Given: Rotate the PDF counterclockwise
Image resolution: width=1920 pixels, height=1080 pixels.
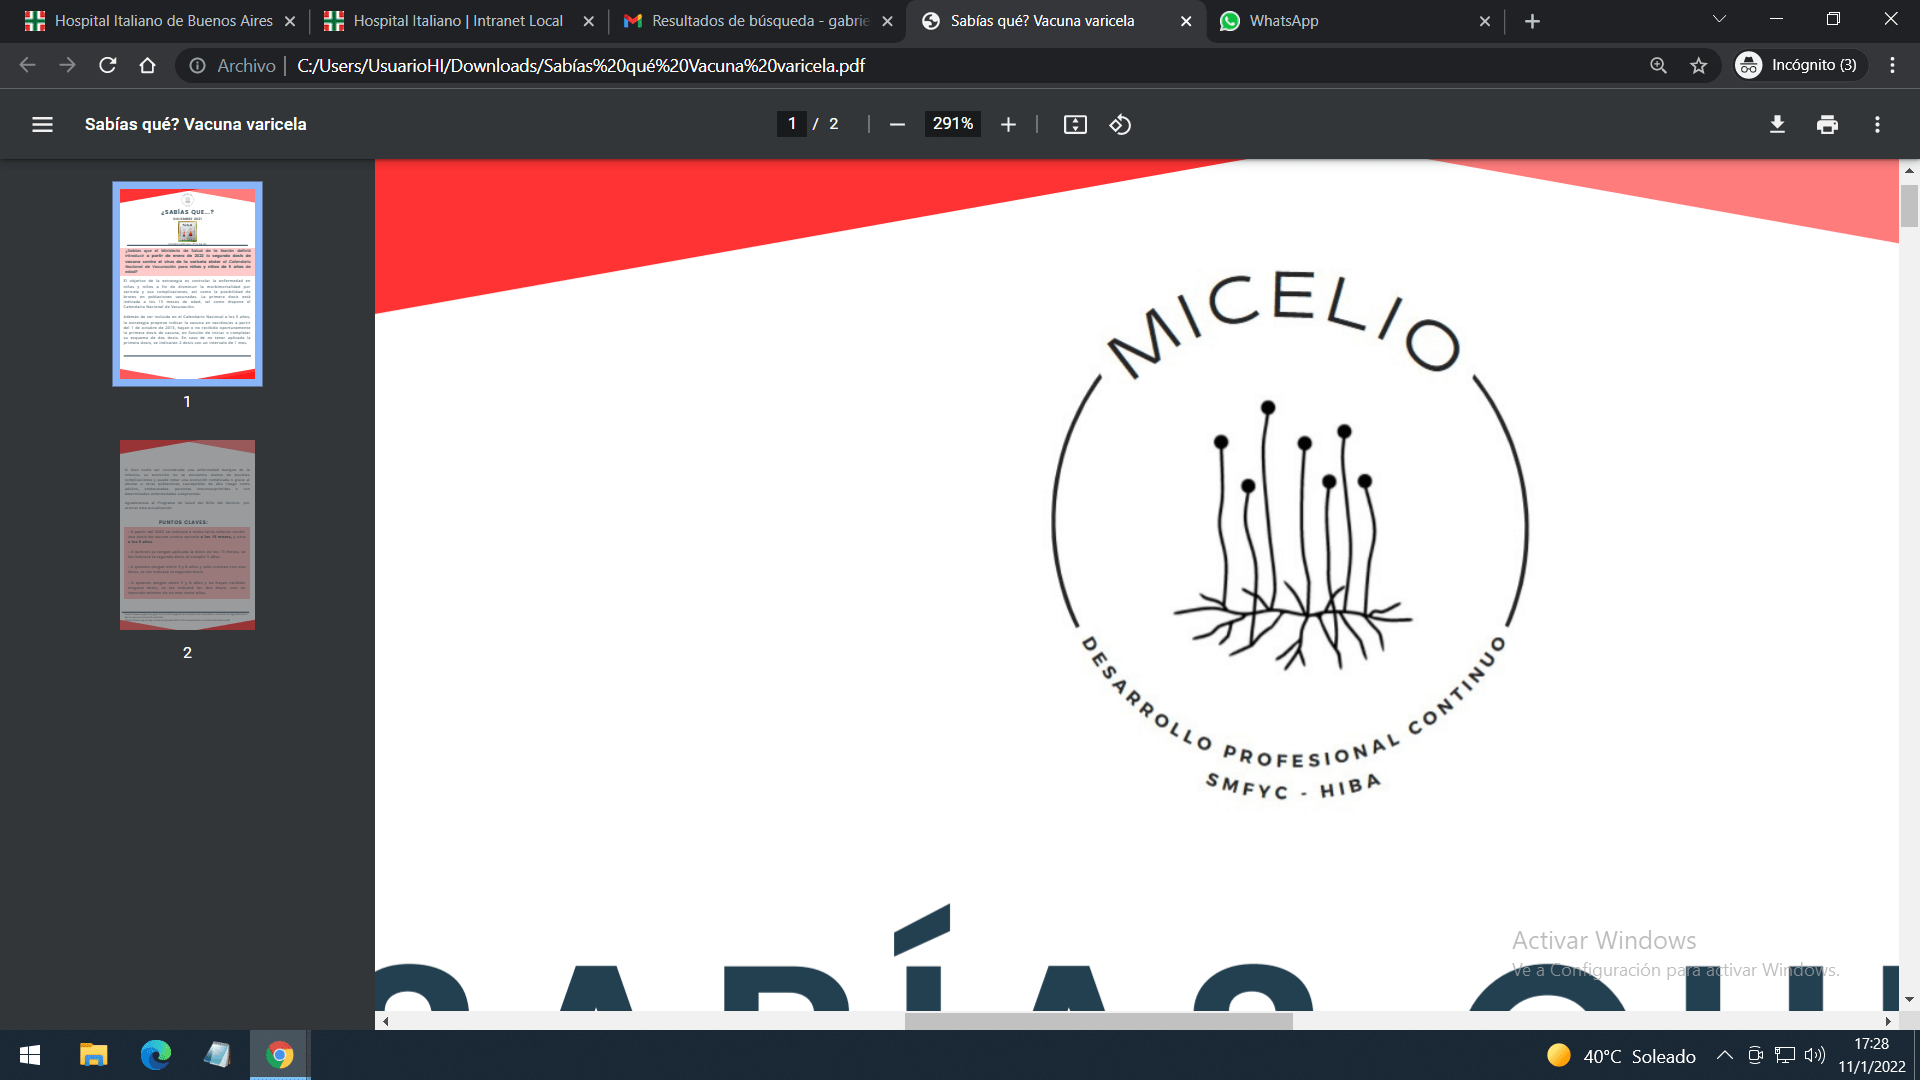Looking at the screenshot, I should (x=1120, y=124).
